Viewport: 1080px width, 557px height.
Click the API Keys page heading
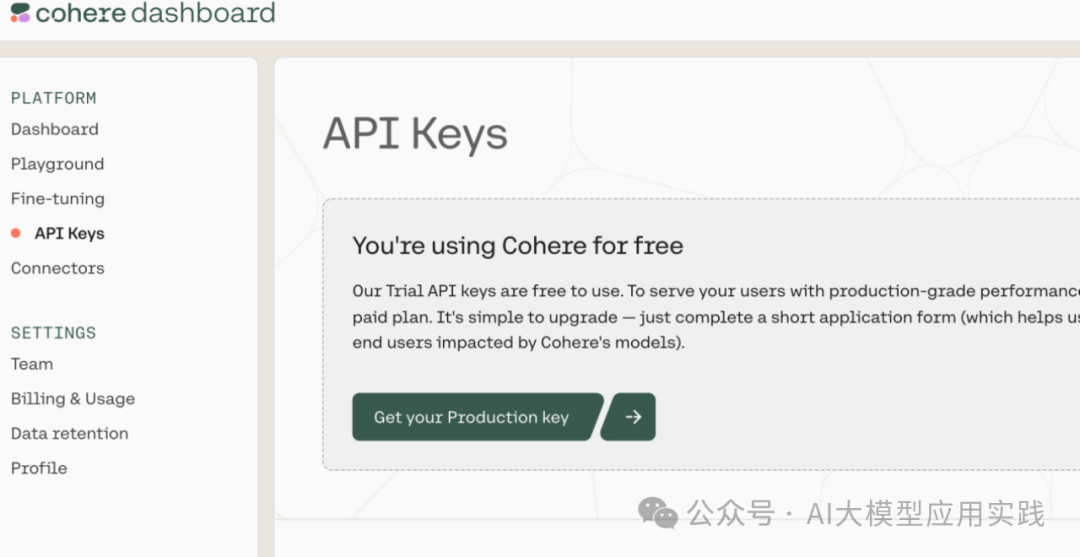click(415, 134)
